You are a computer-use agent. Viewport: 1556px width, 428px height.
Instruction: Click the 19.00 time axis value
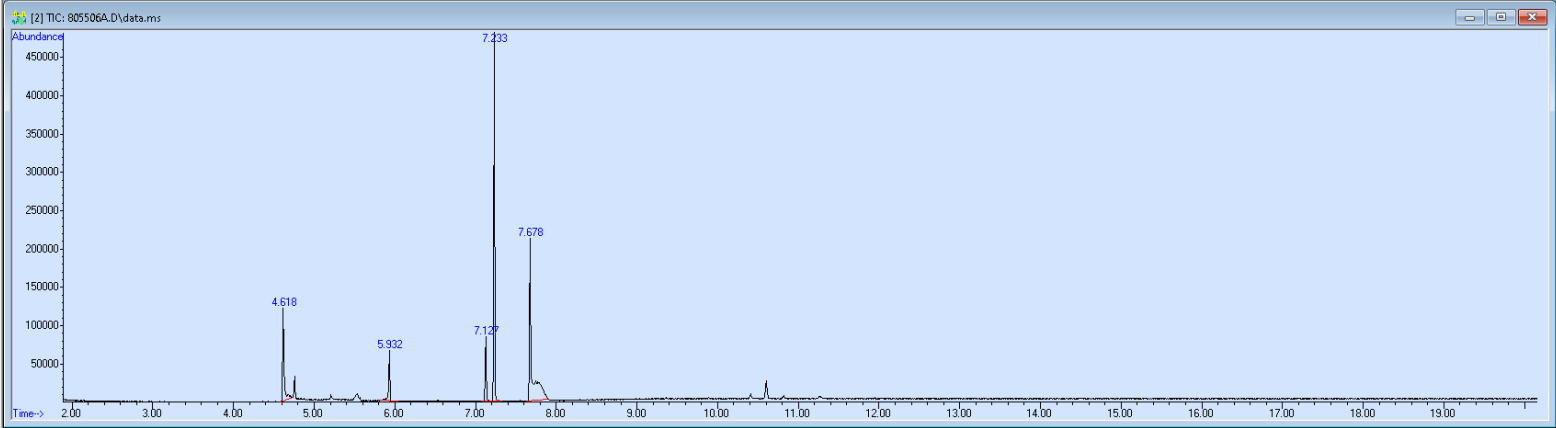point(1443,412)
